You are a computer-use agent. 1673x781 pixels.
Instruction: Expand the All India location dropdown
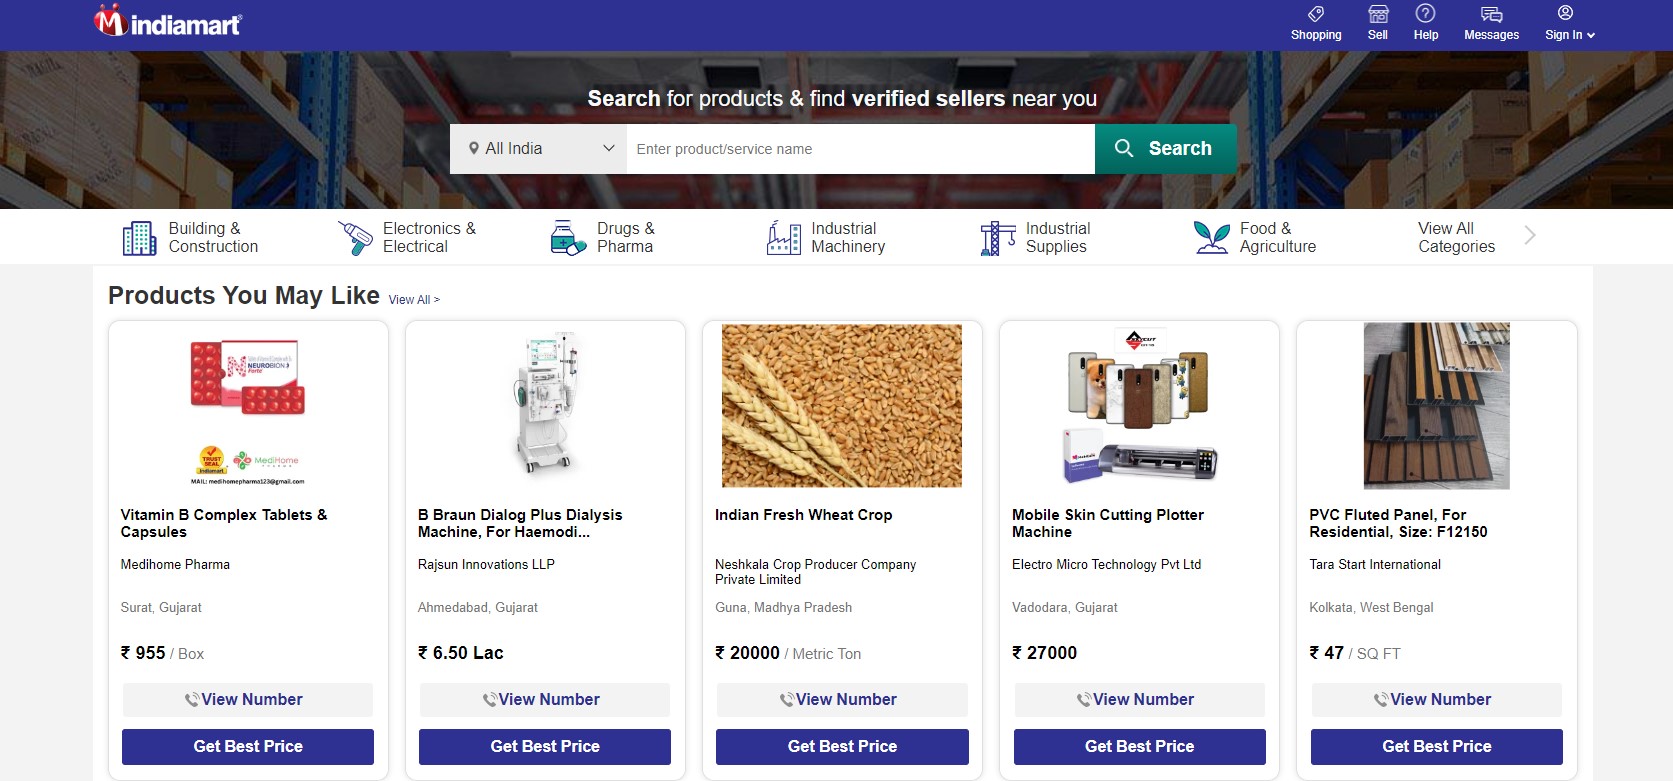(x=539, y=149)
